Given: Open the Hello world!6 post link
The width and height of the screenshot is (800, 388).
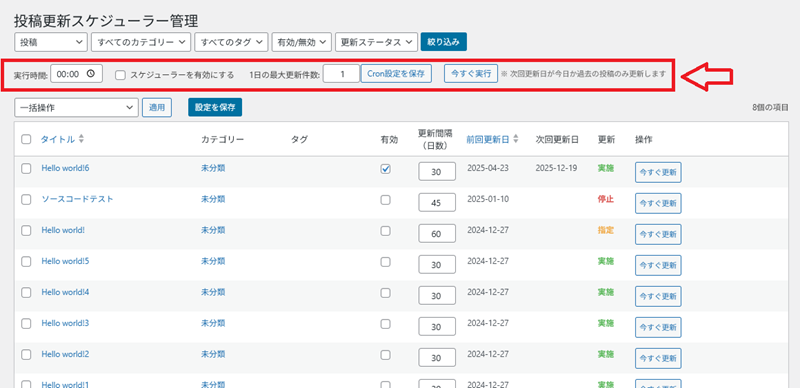Looking at the screenshot, I should point(65,168).
